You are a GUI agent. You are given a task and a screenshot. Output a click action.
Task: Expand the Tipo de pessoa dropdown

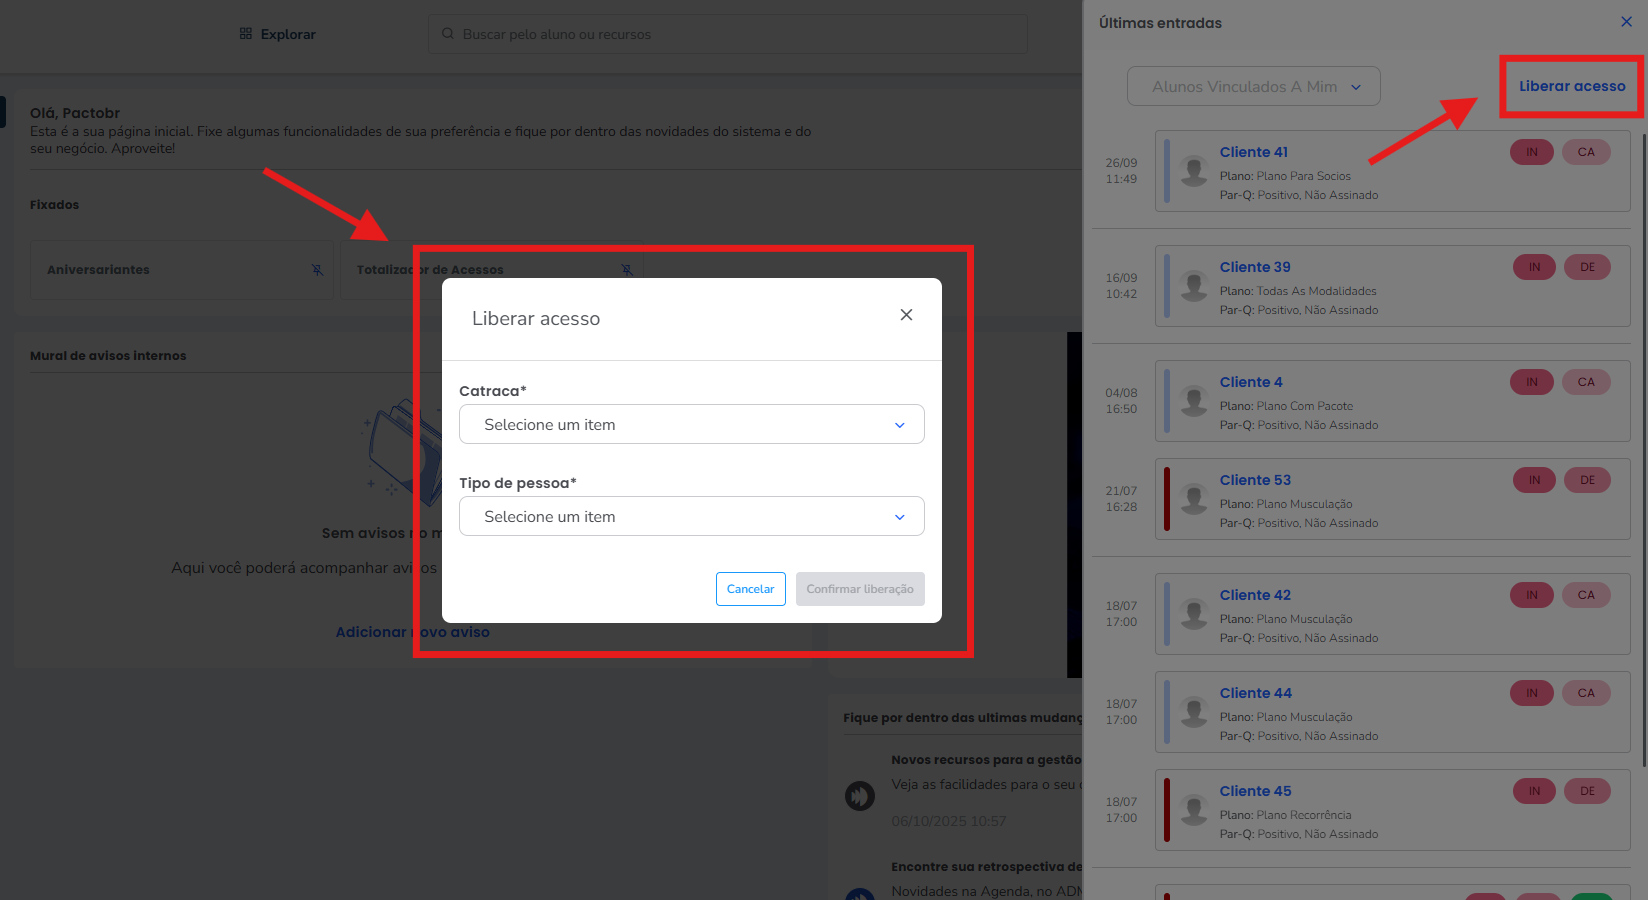pos(691,517)
